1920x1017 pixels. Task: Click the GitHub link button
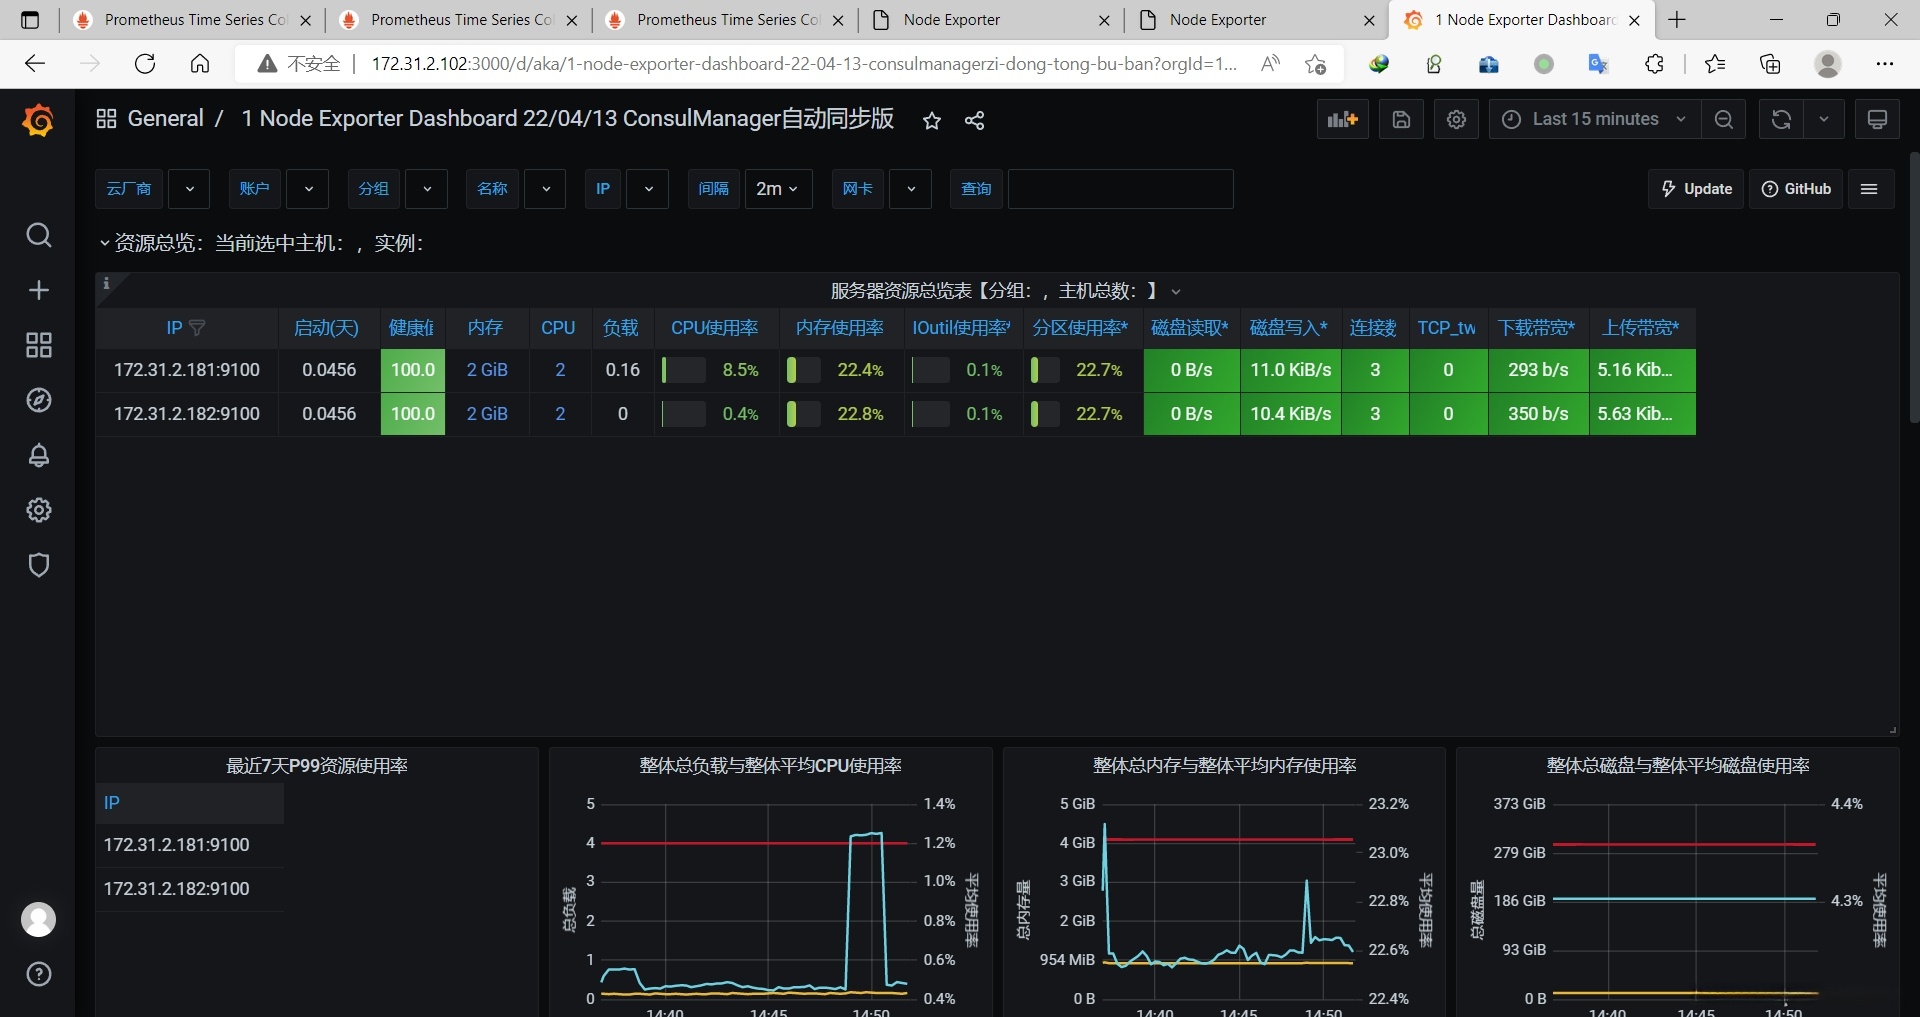(1796, 189)
